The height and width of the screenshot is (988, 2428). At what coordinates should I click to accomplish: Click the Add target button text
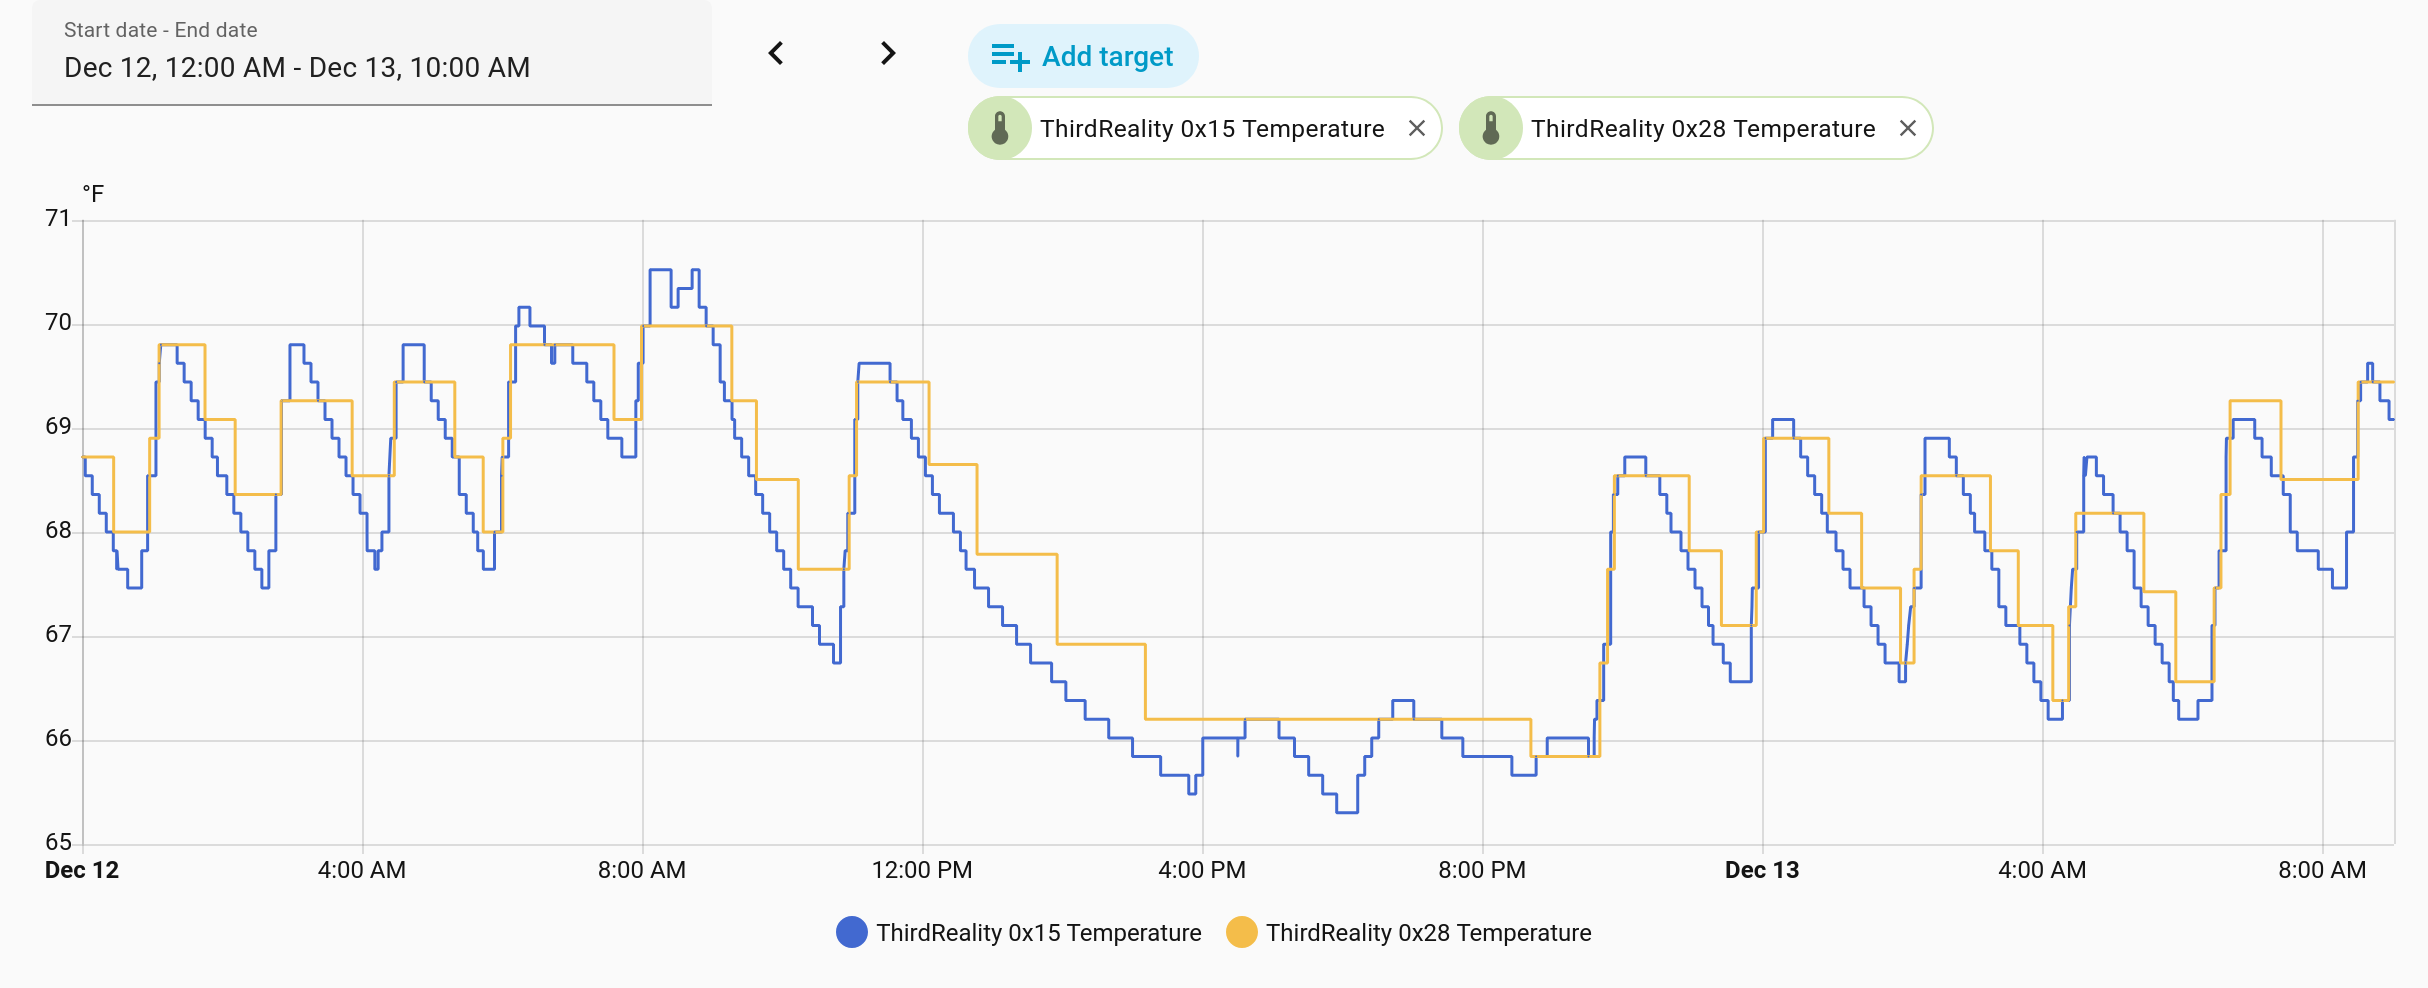coord(1107,57)
